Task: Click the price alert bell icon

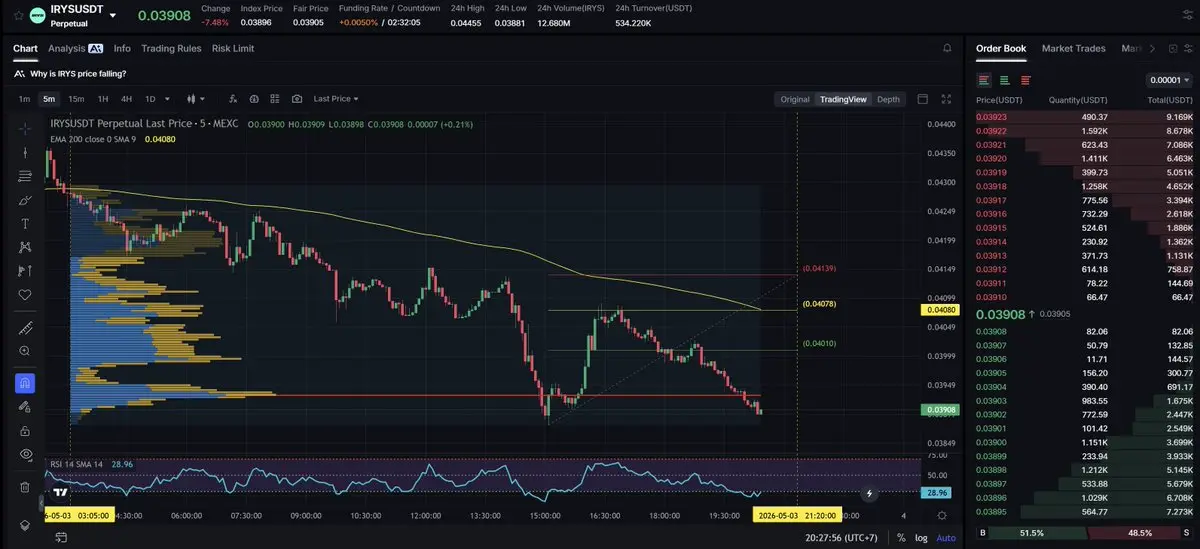Action: click(947, 48)
